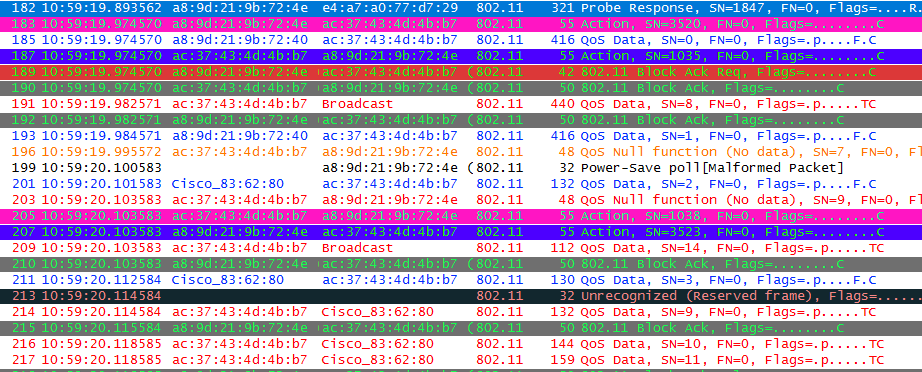Select packet 210 Block Ack row

[x=461, y=264]
